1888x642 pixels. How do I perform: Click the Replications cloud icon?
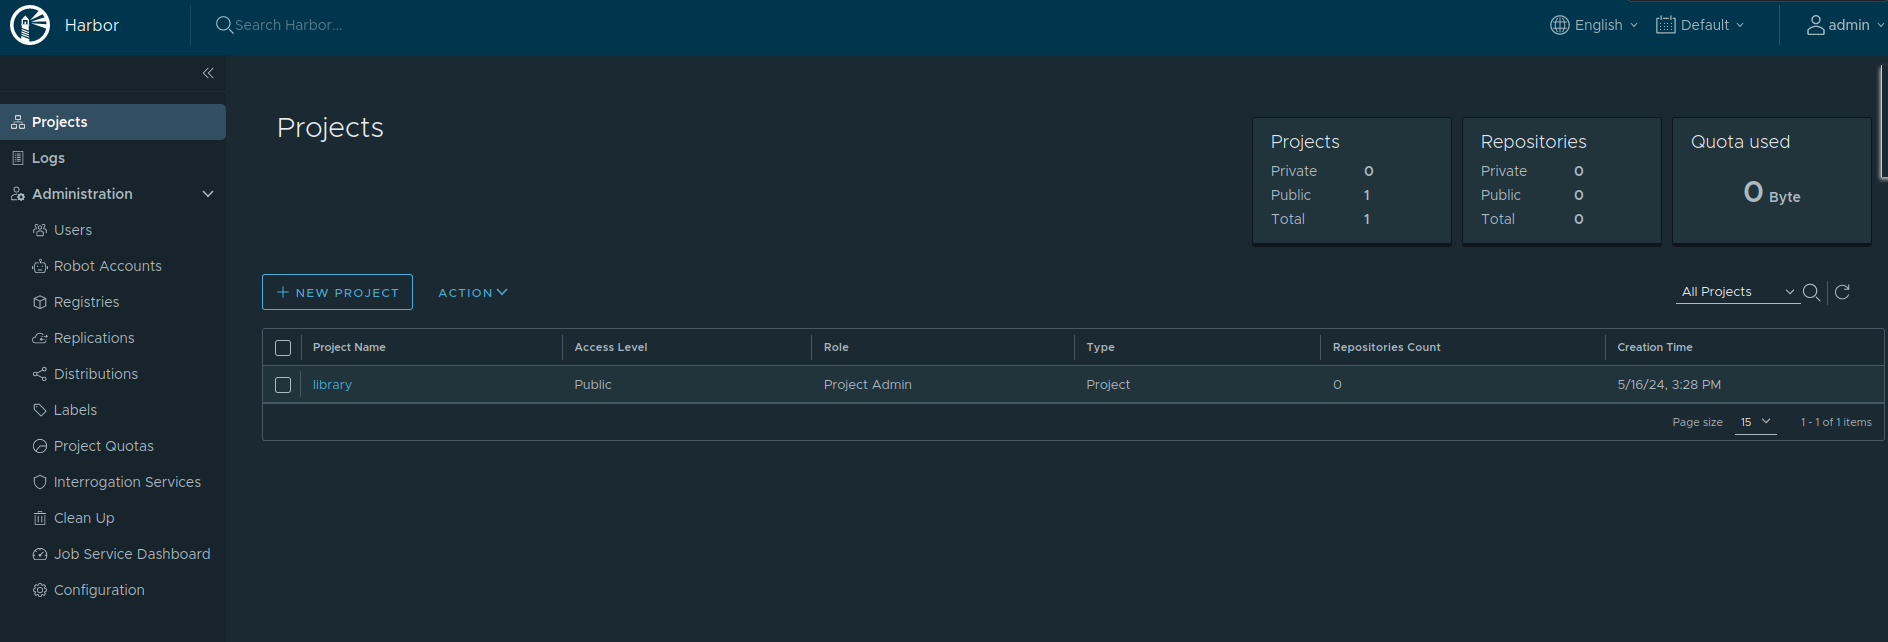(40, 338)
